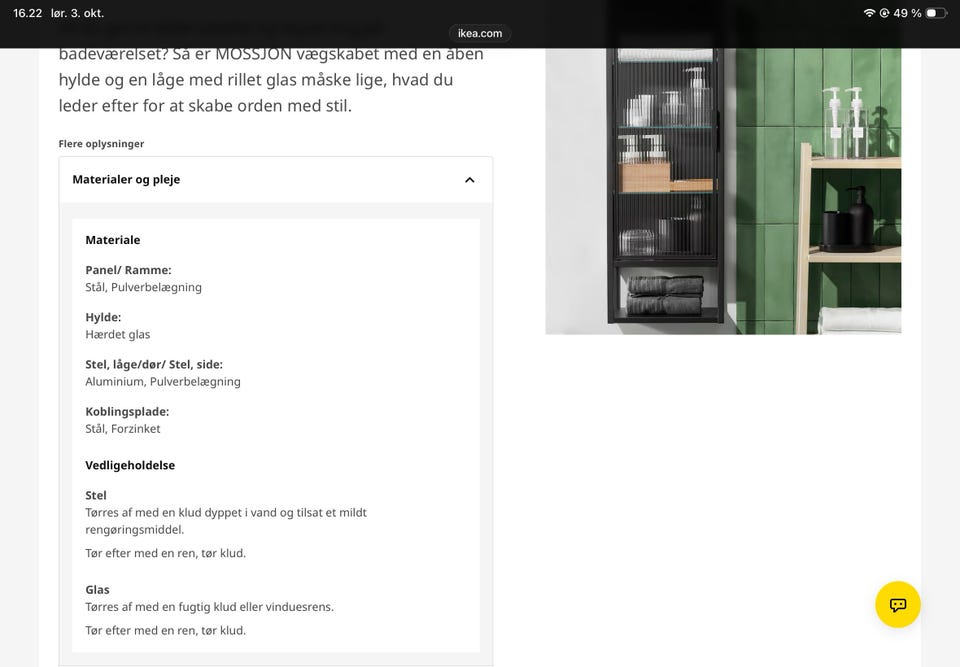
Task: Click 'Stål, Pulverbelægning' text
Action: (x=143, y=287)
